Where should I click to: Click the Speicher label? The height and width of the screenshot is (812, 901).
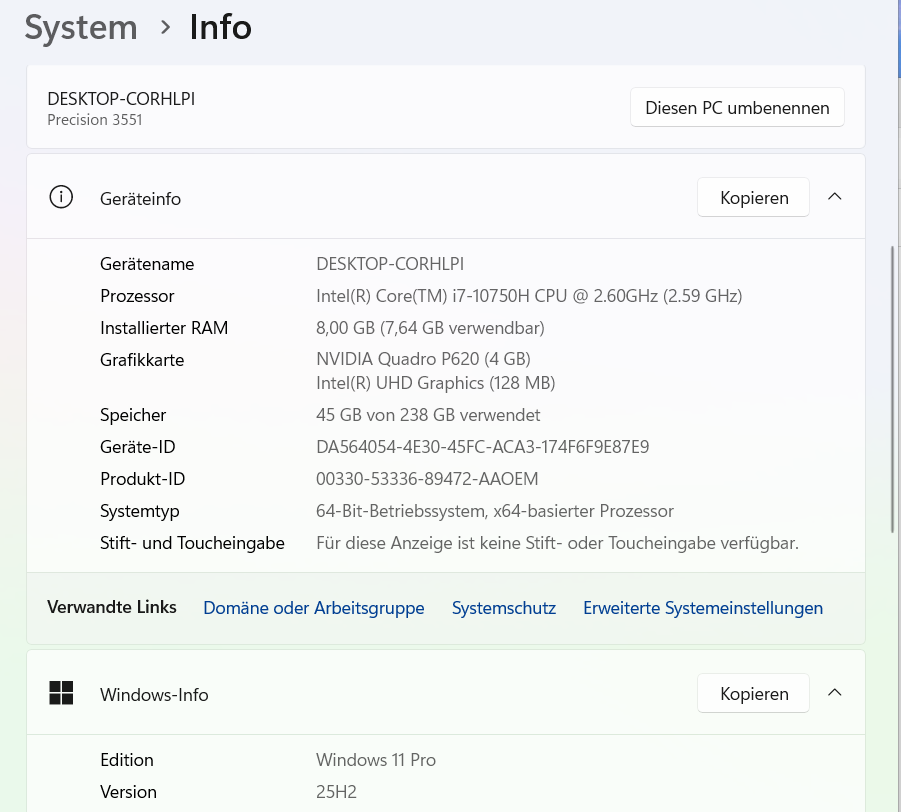click(133, 415)
